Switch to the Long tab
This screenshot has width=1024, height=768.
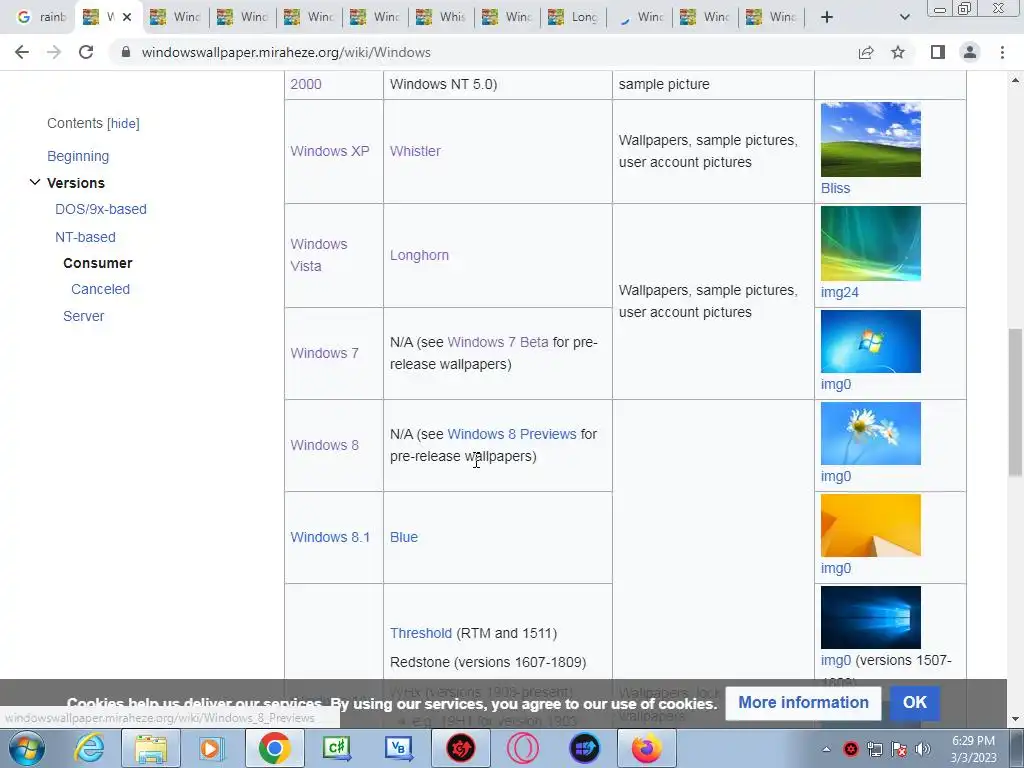click(573, 17)
